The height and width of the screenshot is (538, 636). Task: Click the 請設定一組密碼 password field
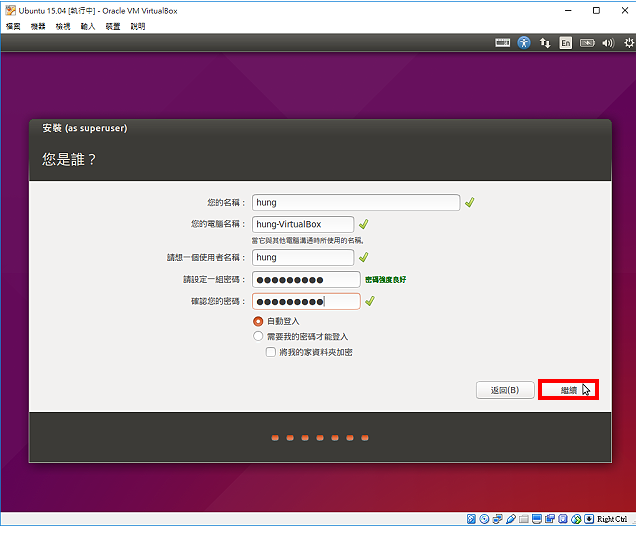[x=306, y=280]
